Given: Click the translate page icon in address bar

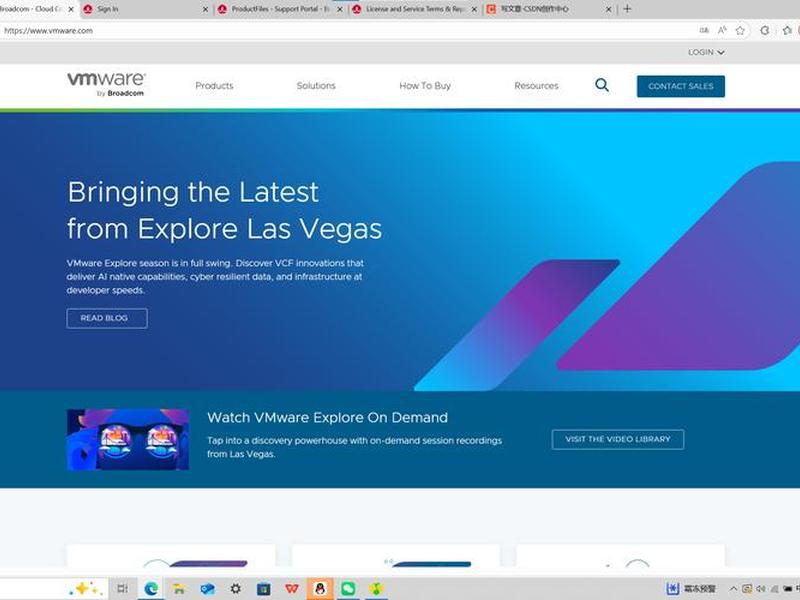Looking at the screenshot, I should [x=704, y=31].
